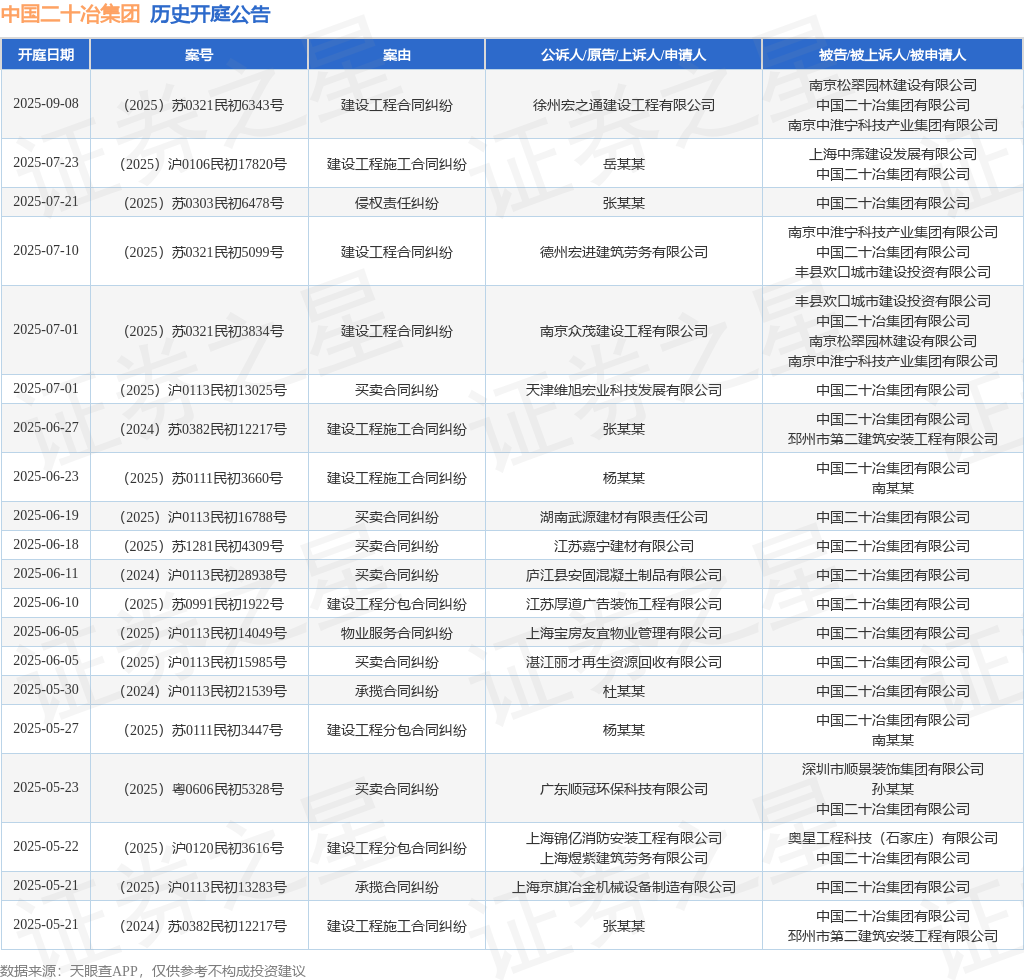Click the '案号' column header
Screen dimensions: 1024x980
199,55
